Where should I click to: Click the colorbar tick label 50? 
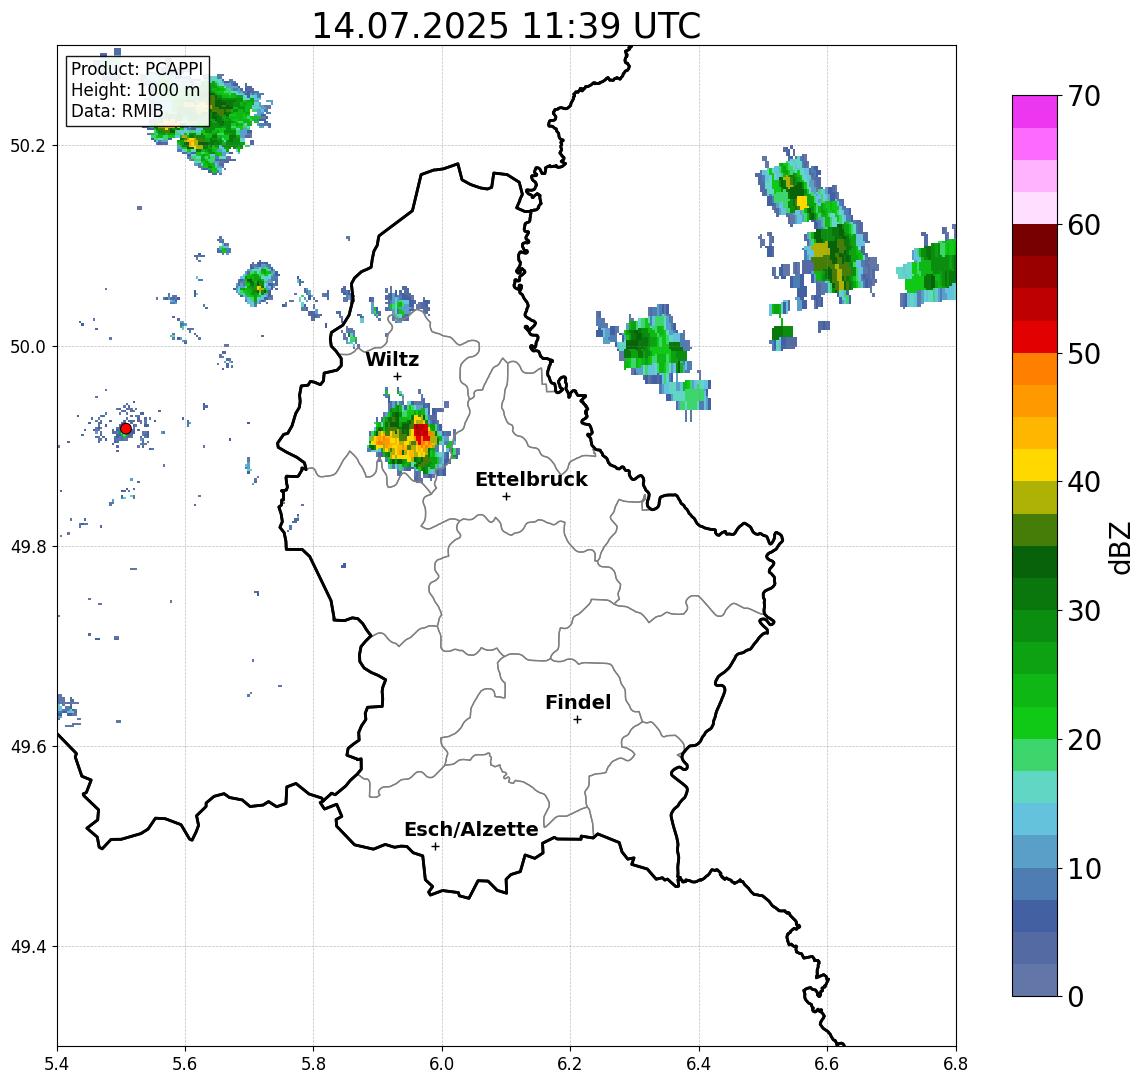pyautogui.click(x=1084, y=354)
